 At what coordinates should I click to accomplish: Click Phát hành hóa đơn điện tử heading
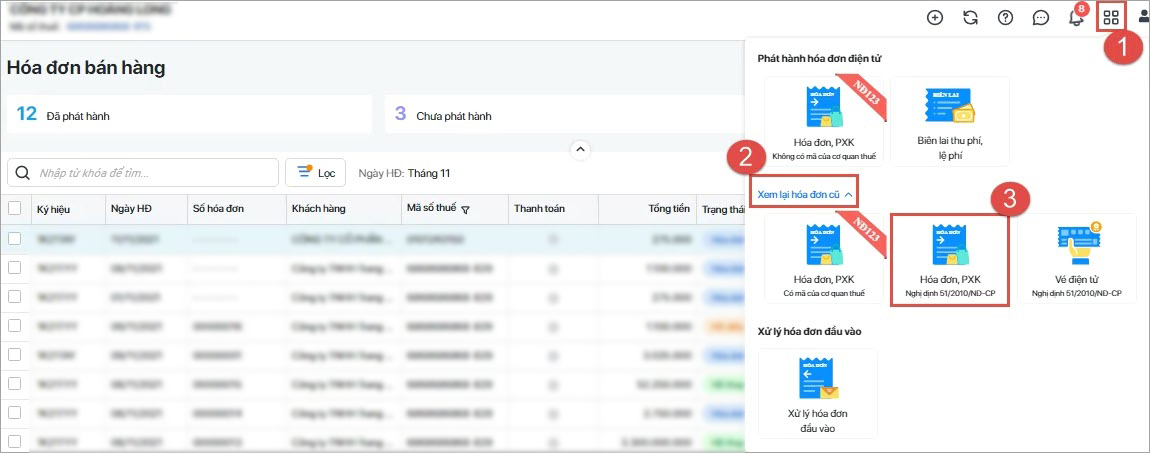[819, 58]
